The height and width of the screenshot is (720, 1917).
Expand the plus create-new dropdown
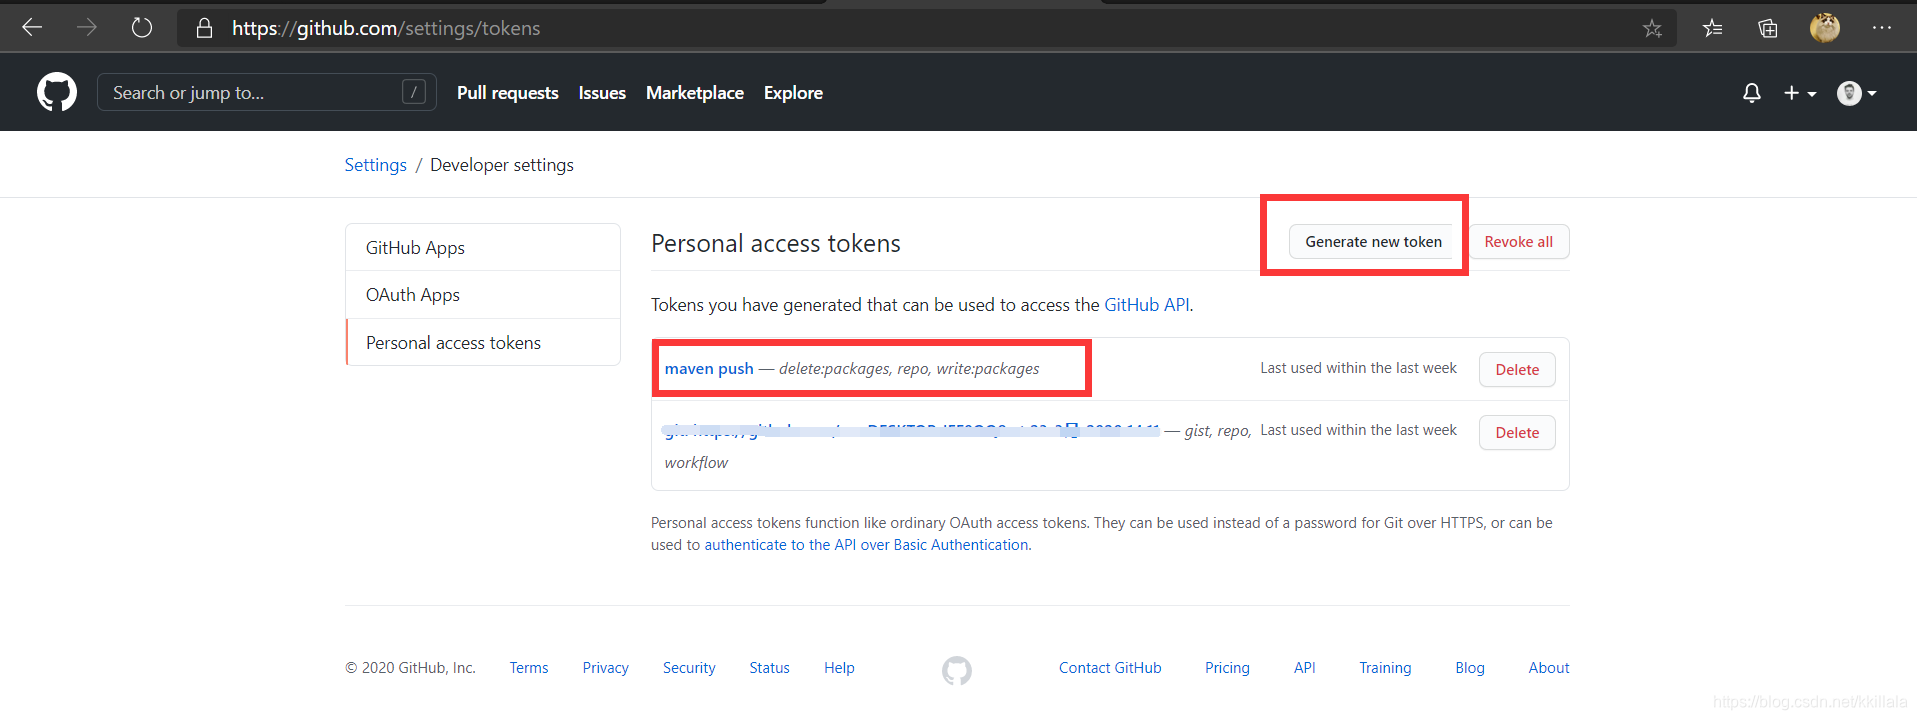[1800, 93]
